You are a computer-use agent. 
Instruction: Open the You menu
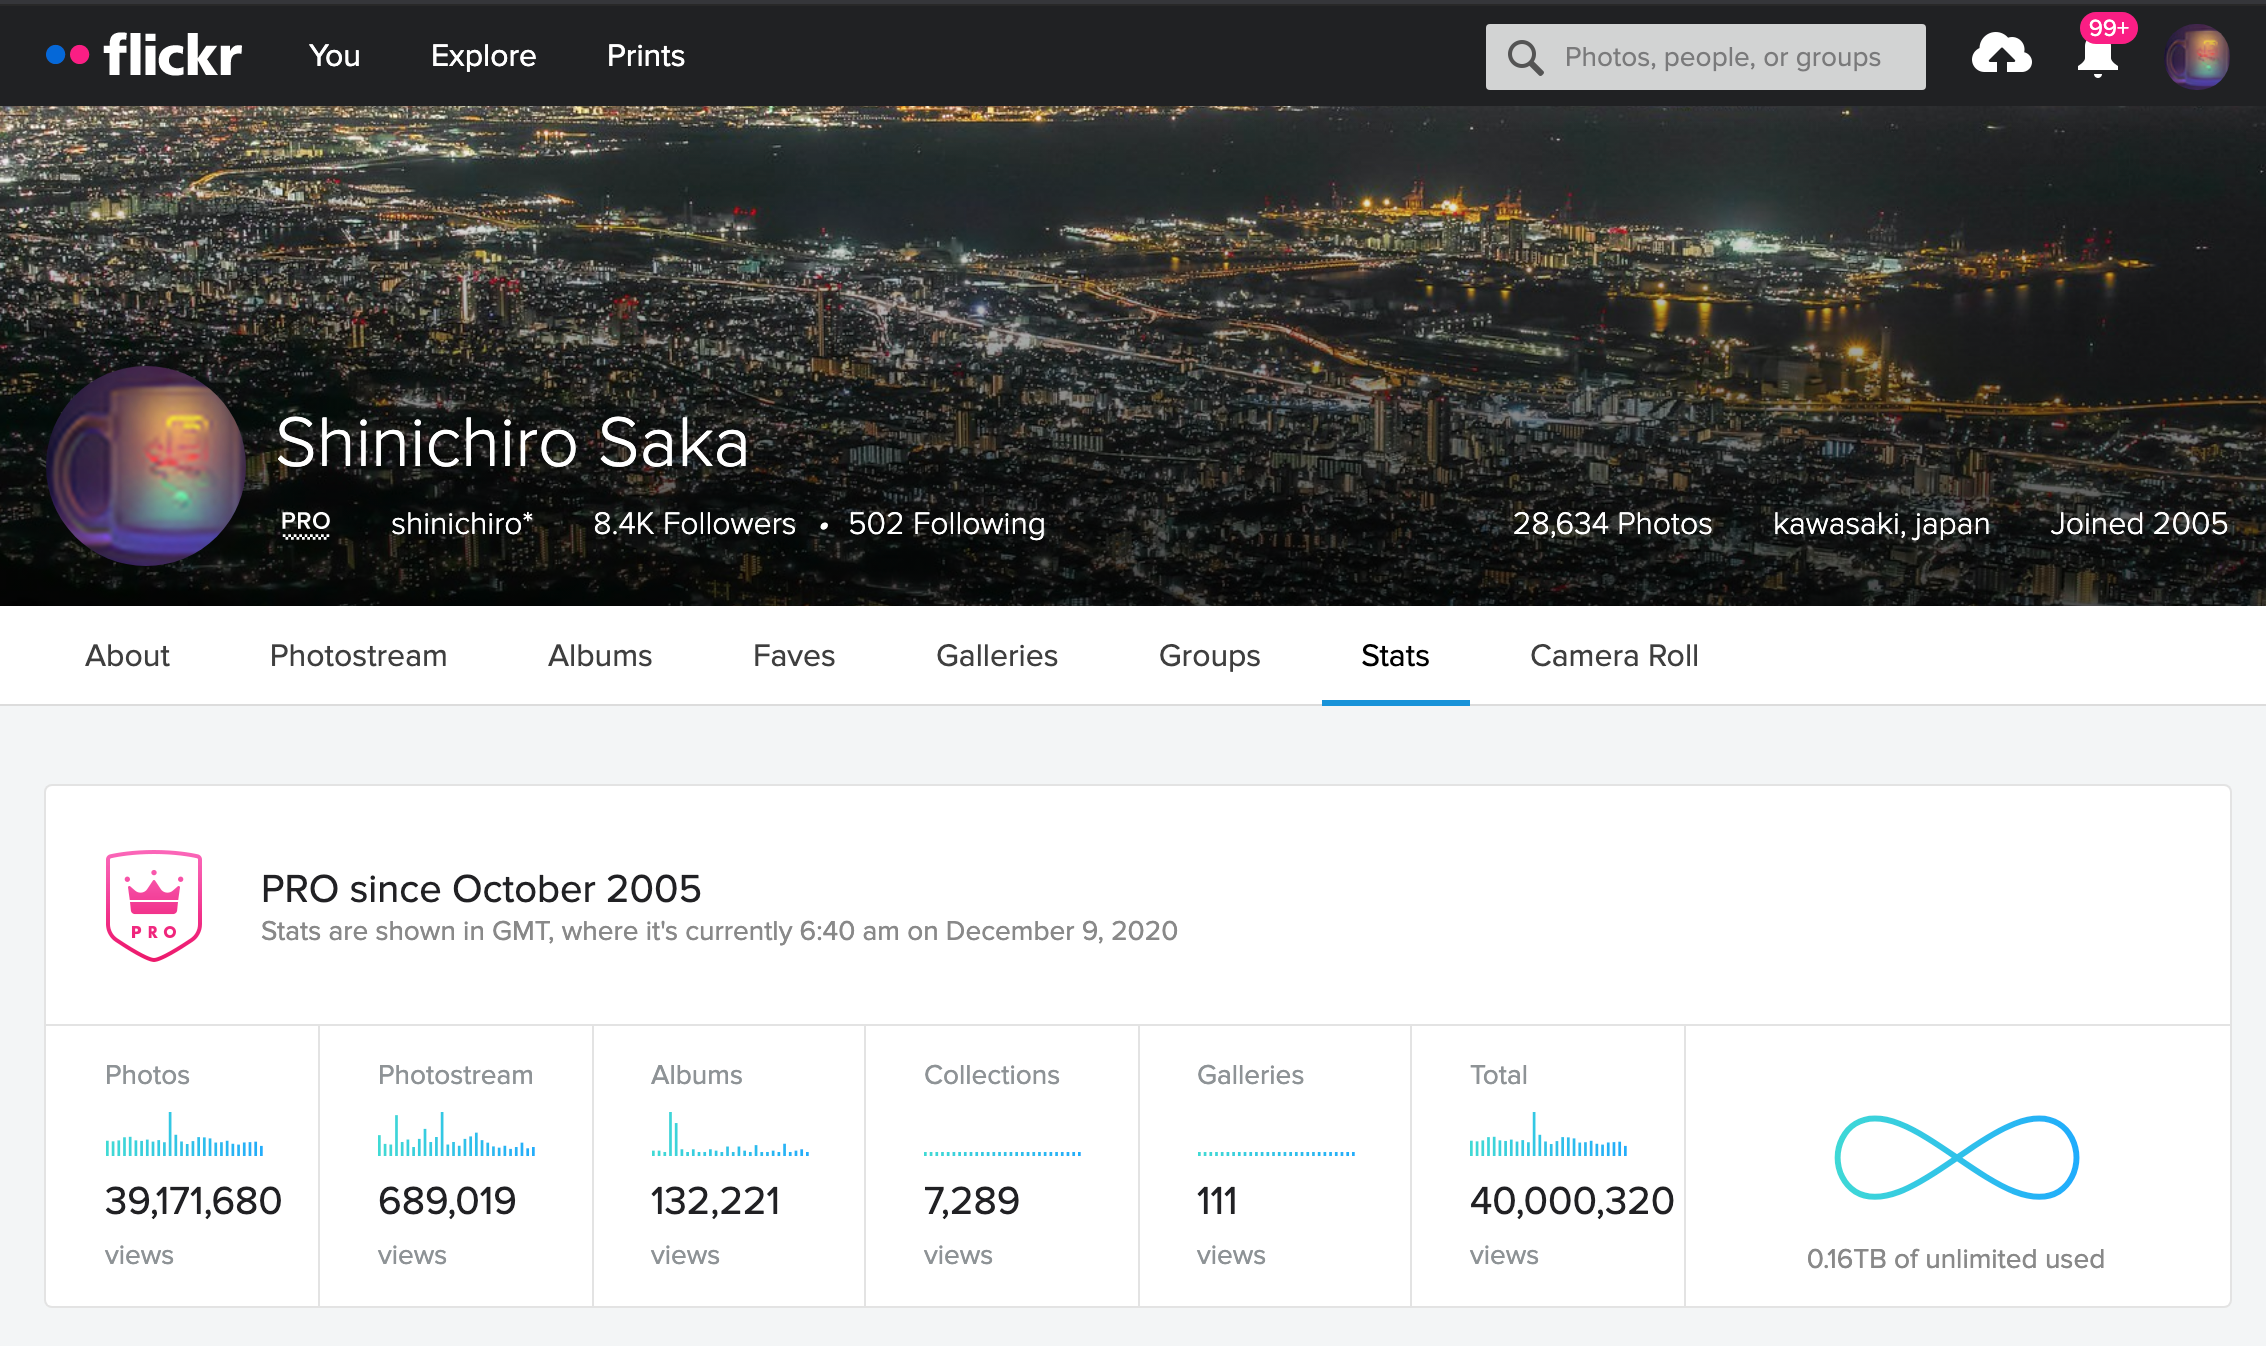pyautogui.click(x=334, y=56)
